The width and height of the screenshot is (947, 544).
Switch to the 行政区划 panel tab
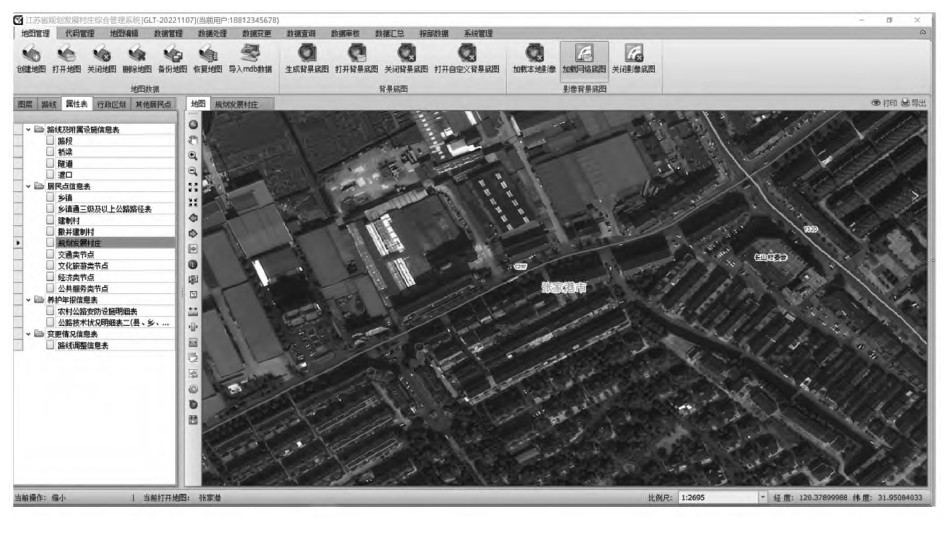[x=111, y=104]
